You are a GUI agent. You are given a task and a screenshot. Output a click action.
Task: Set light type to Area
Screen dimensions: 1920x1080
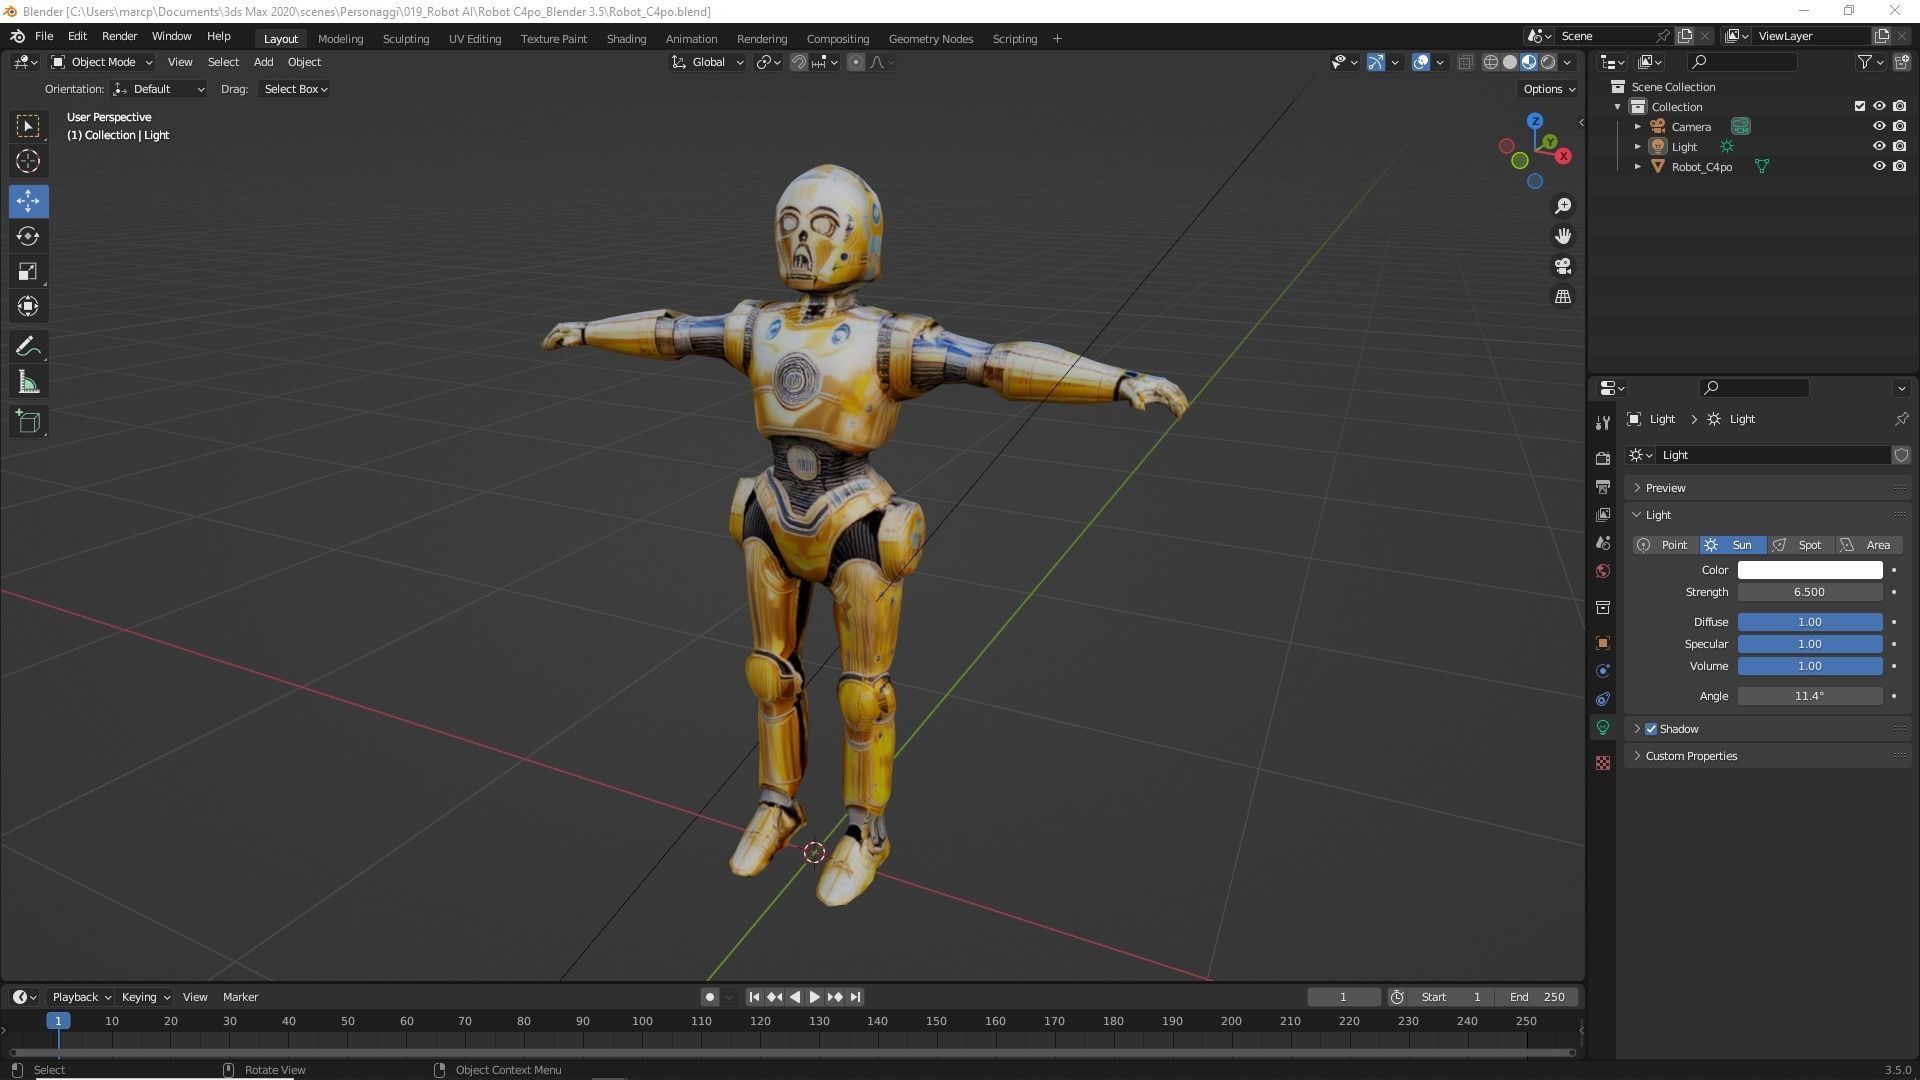click(1869, 545)
